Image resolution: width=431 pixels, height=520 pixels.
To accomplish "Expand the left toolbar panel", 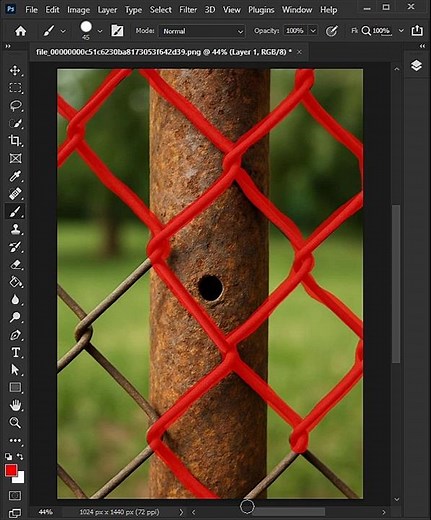I will 8,46.
